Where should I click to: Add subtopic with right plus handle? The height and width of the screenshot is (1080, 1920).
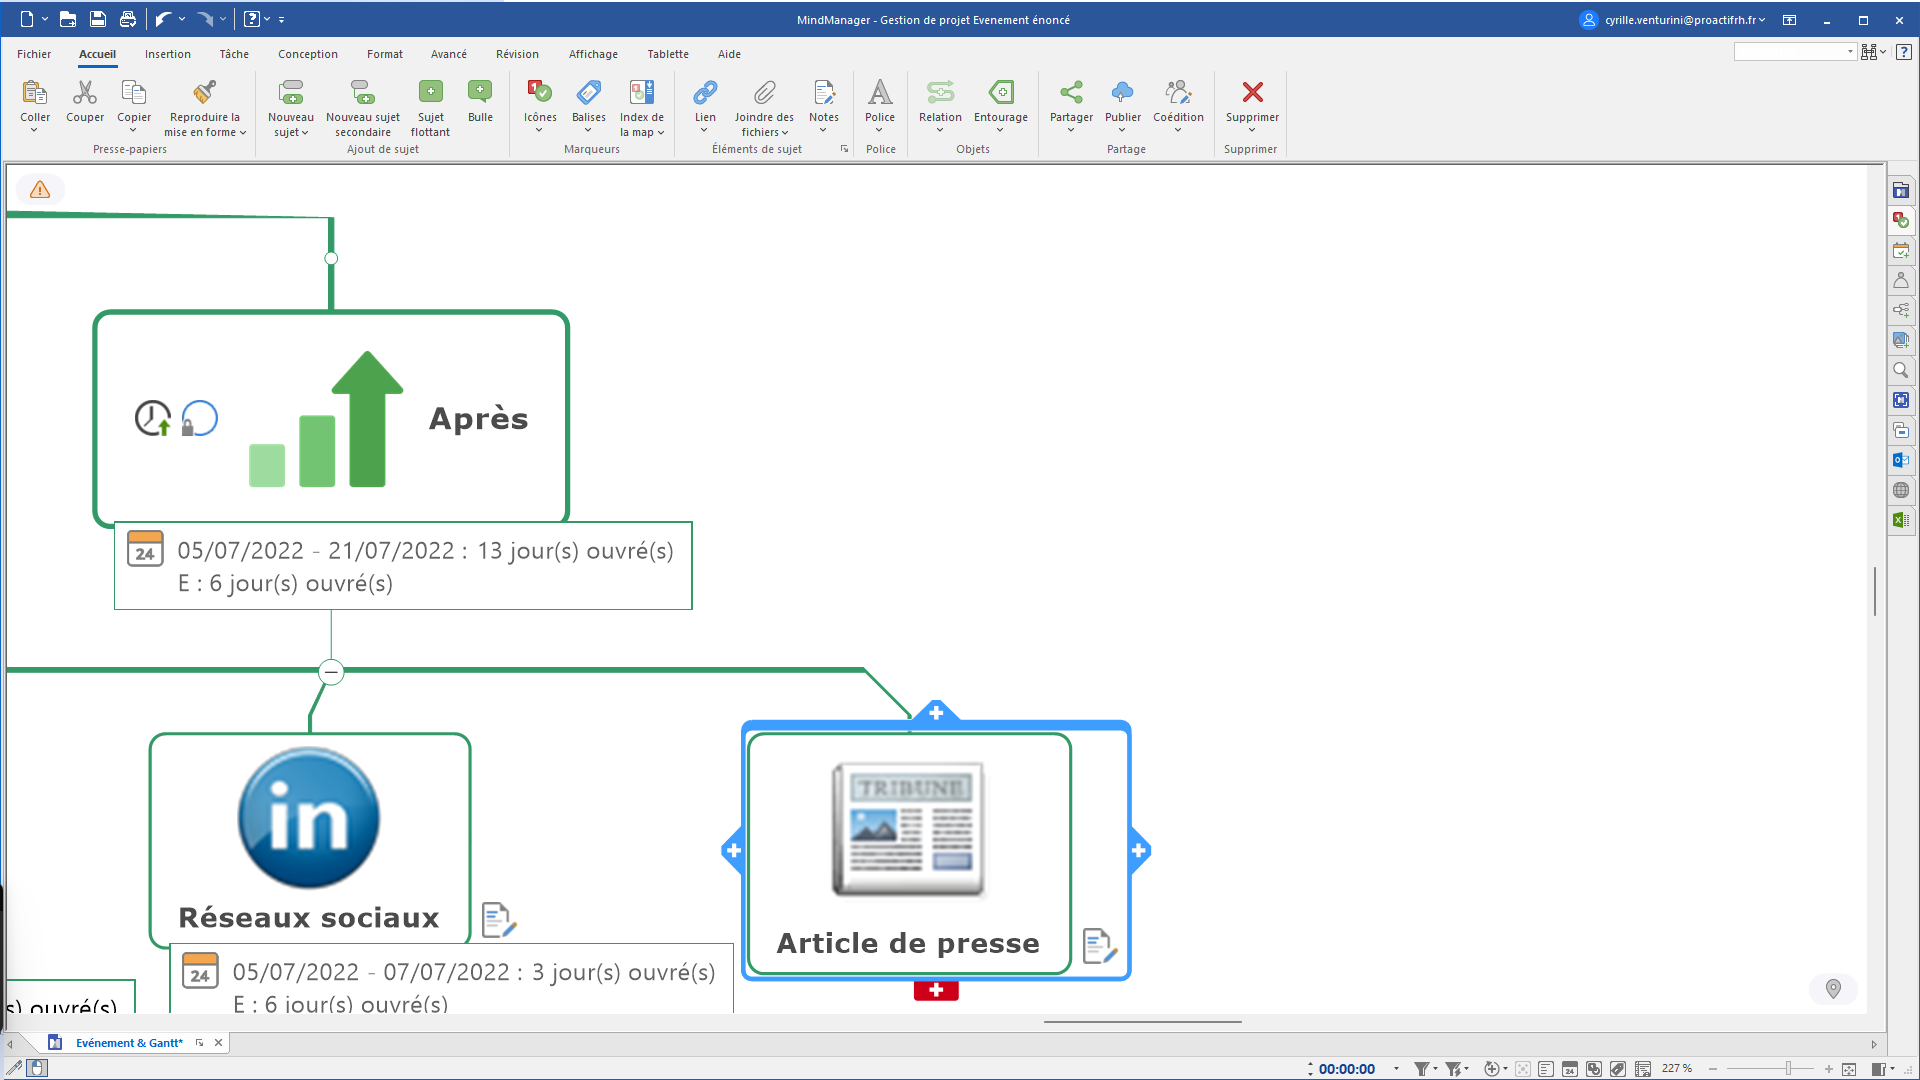1139,851
